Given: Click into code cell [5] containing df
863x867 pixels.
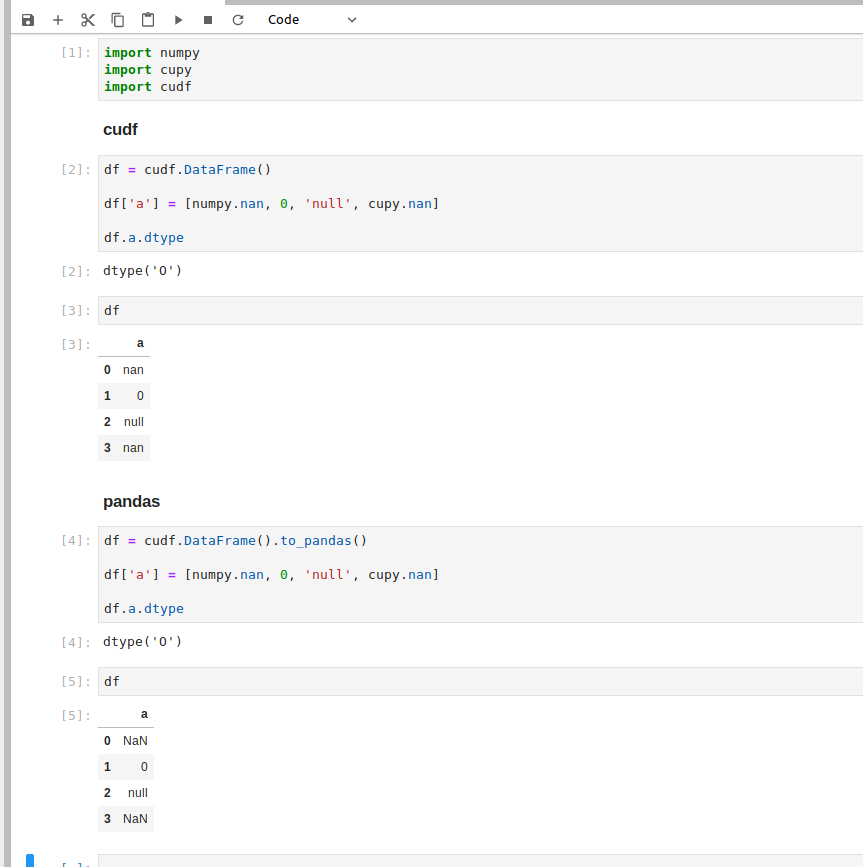Looking at the screenshot, I should pos(480,681).
